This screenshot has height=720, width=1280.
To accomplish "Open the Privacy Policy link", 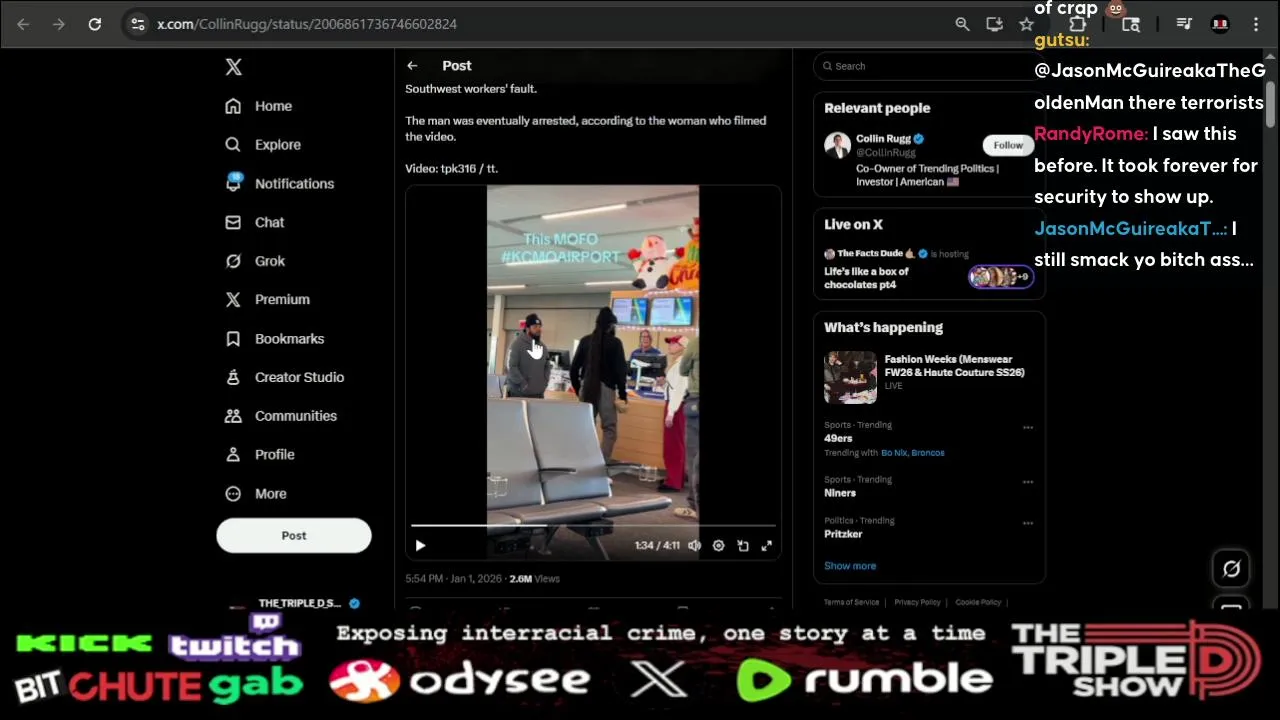I will pyautogui.click(x=917, y=602).
